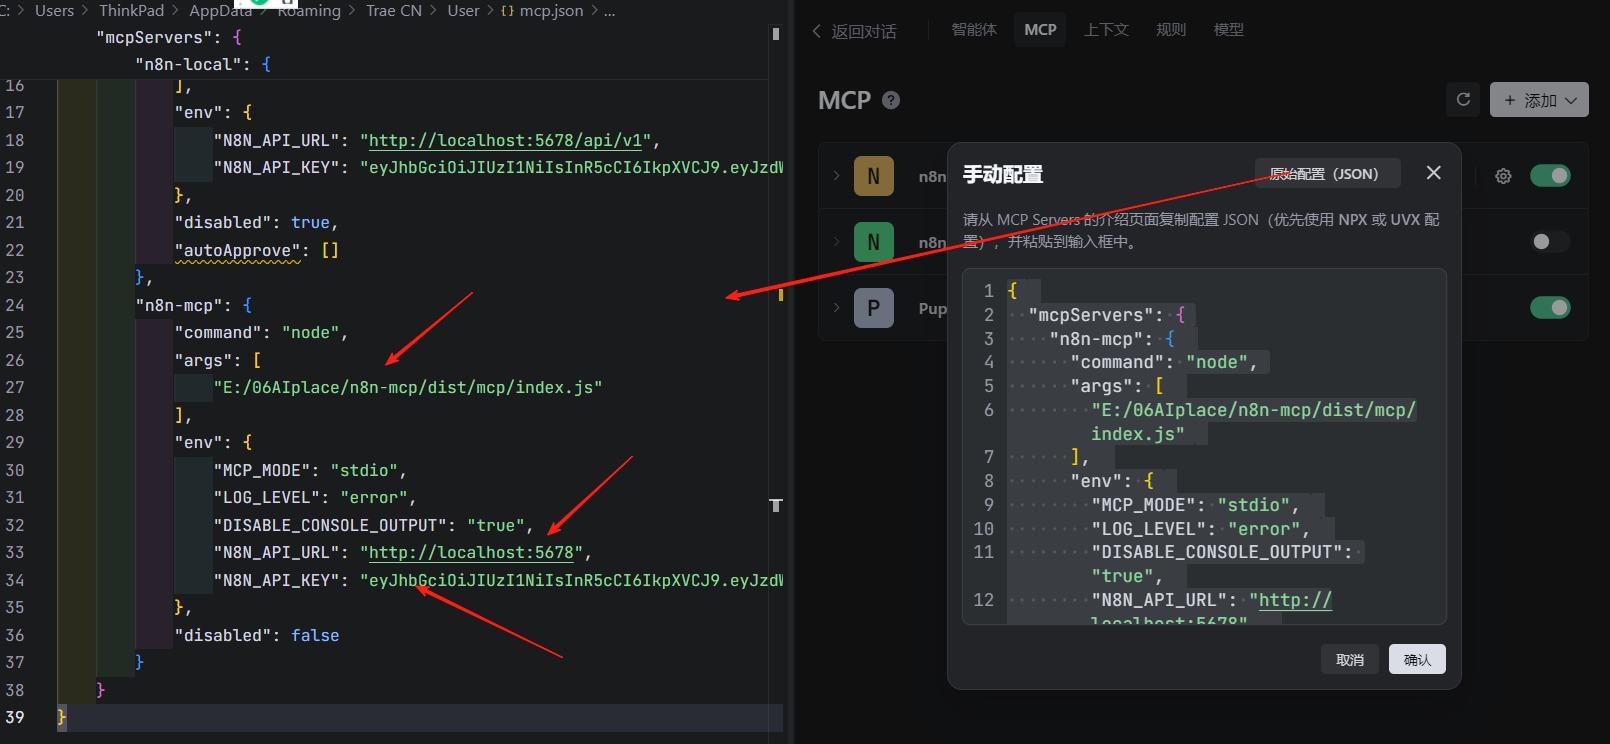Click the mcp.json file icon in breadcrumb

508,11
